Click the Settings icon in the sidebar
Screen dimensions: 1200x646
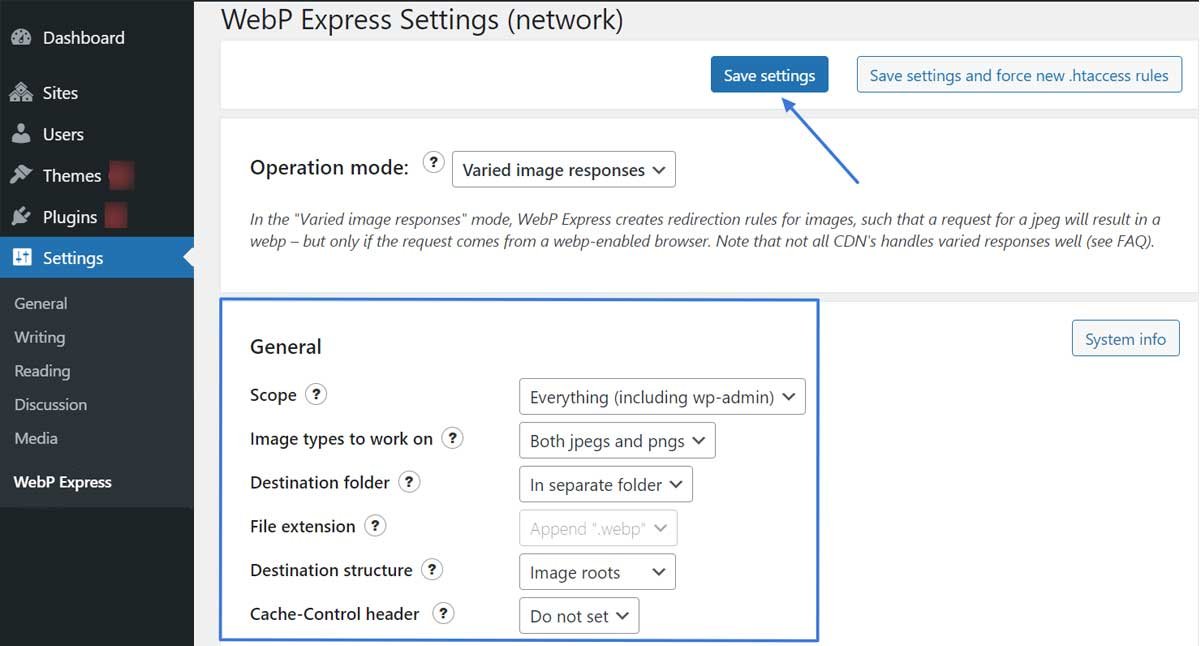(22, 257)
